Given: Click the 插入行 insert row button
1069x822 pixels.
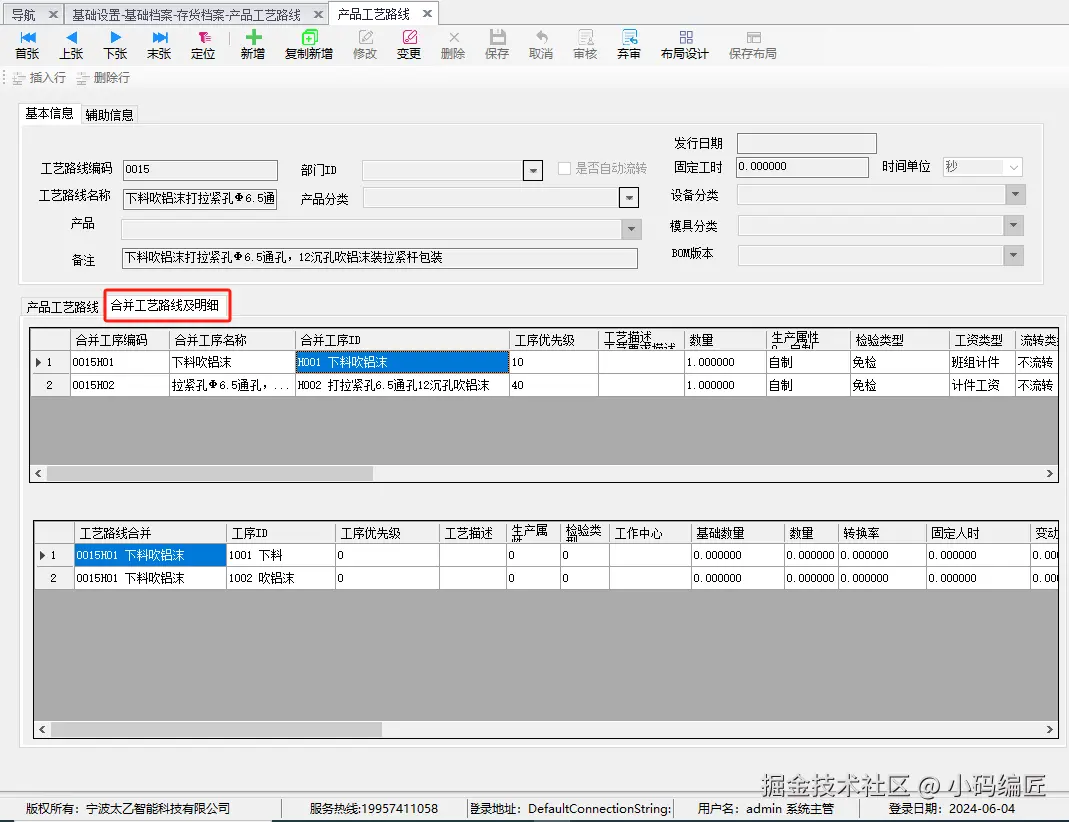Looking at the screenshot, I should point(40,78).
